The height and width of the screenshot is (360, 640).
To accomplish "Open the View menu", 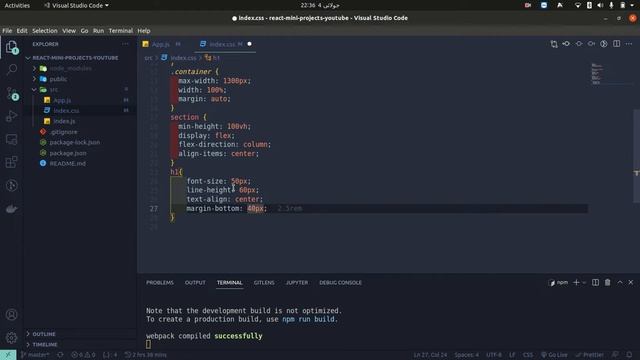I will click(69, 31).
